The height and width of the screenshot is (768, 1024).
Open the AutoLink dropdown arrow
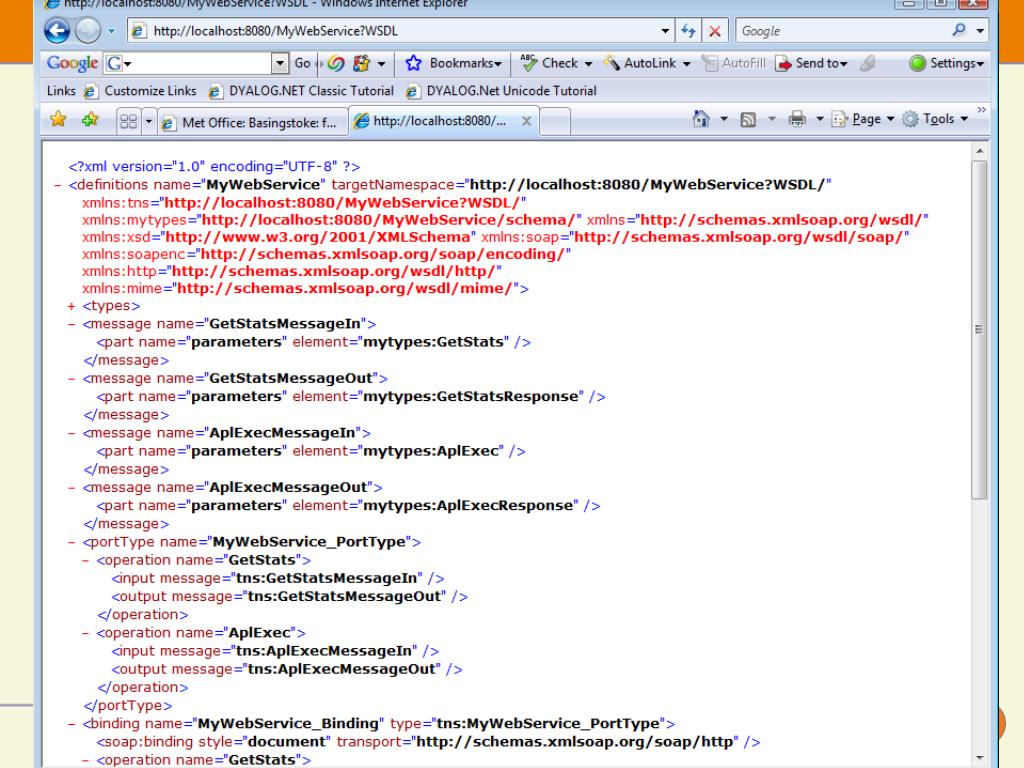[686, 64]
